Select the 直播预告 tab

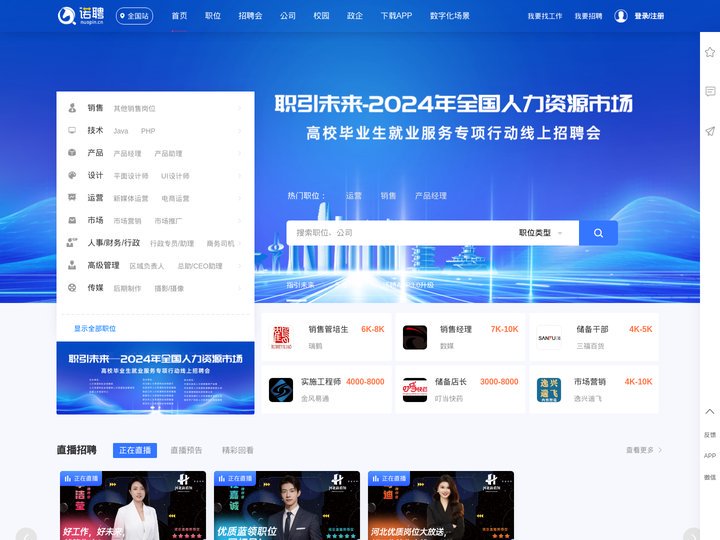click(186, 450)
